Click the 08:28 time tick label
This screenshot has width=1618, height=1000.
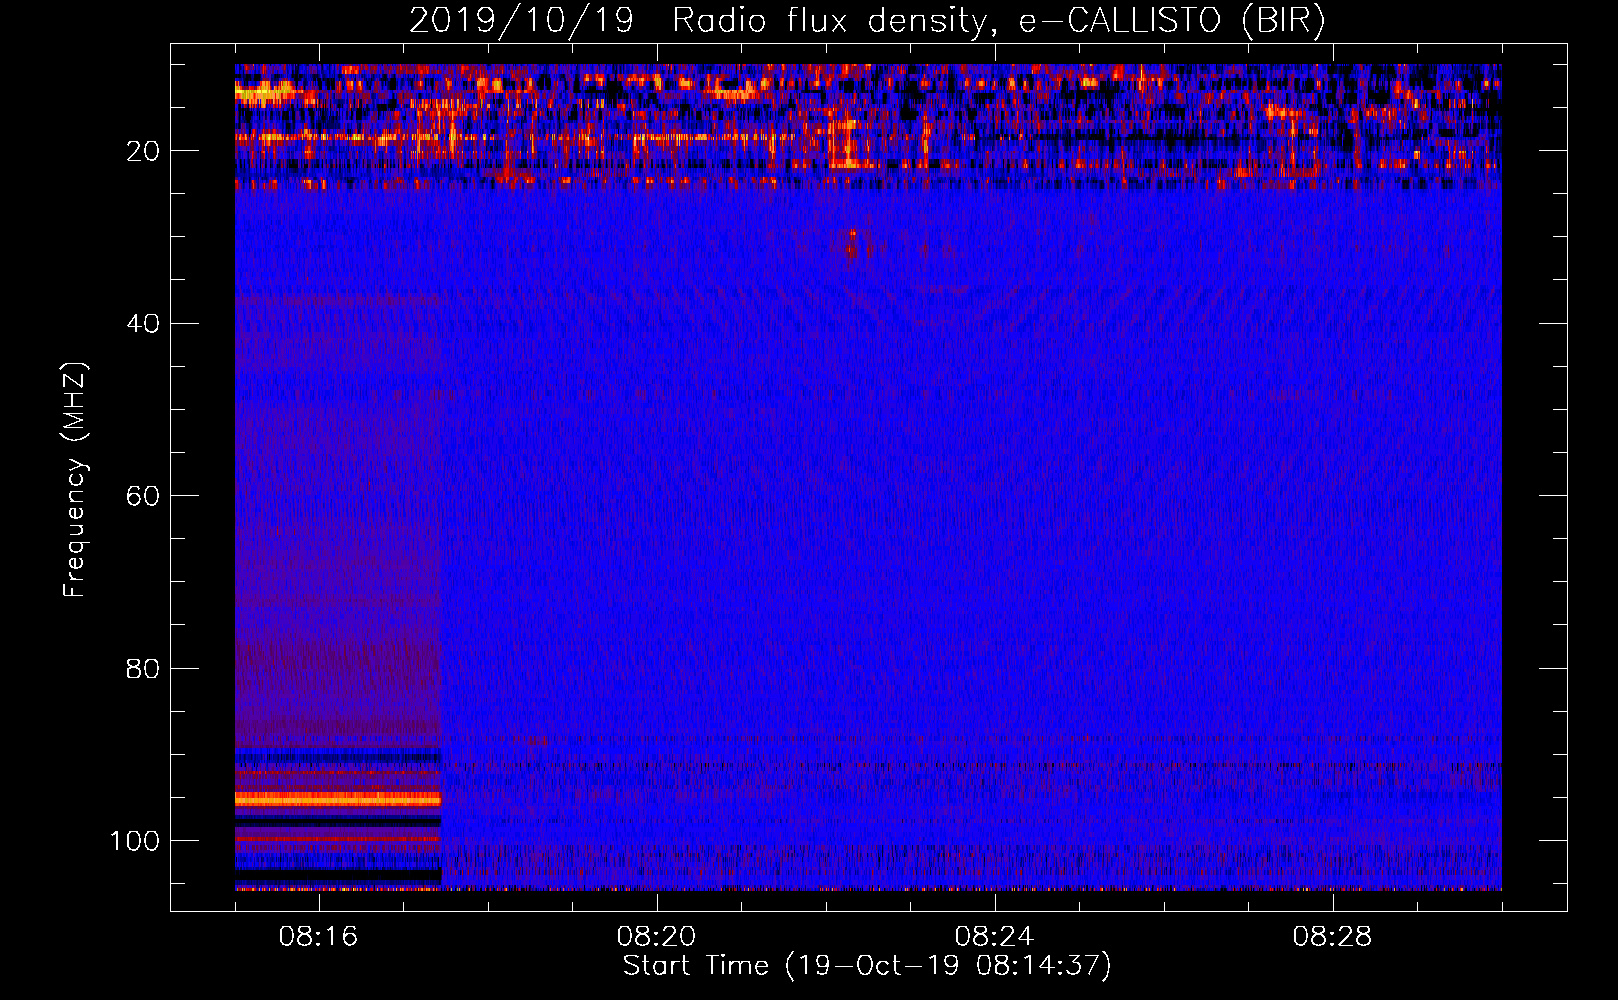(x=1332, y=937)
